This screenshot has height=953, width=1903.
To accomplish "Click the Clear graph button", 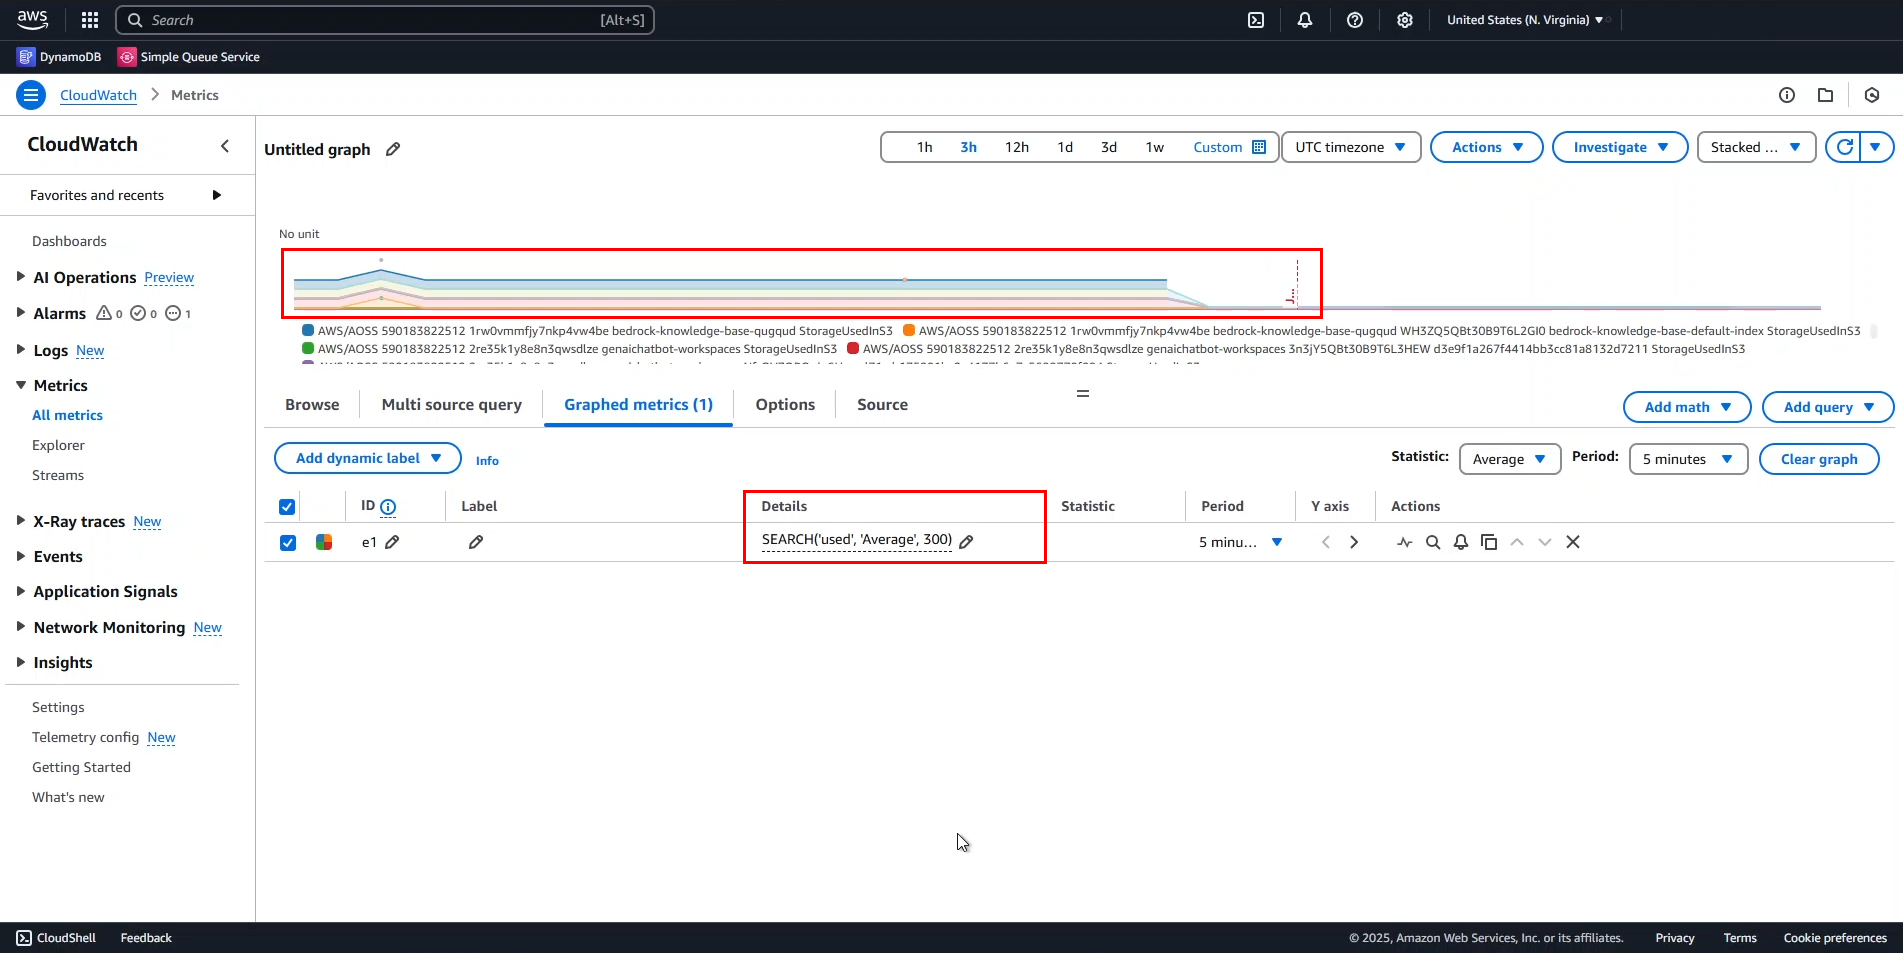I will pos(1818,458).
